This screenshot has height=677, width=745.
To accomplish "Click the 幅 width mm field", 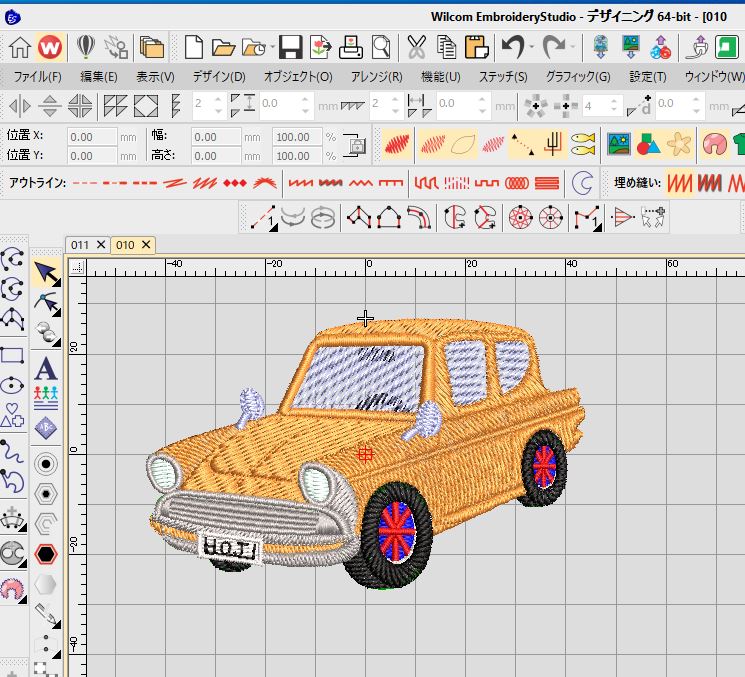I will pyautogui.click(x=216, y=137).
